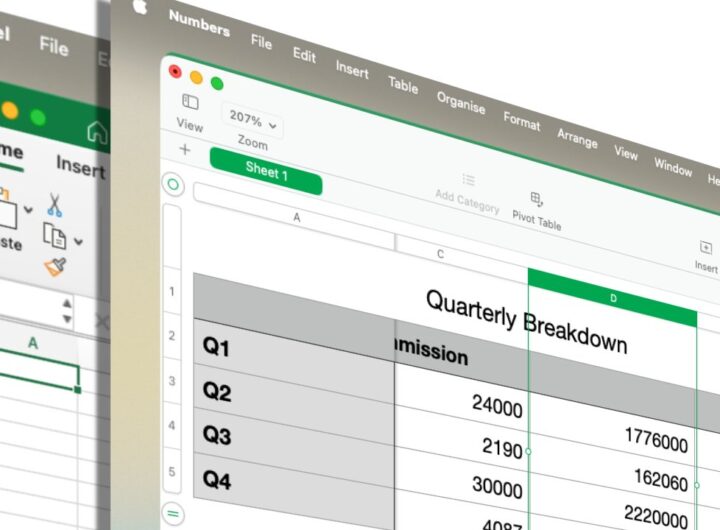Image resolution: width=720 pixels, height=530 pixels.
Task: Click the table select circle handle
Action: (174, 185)
